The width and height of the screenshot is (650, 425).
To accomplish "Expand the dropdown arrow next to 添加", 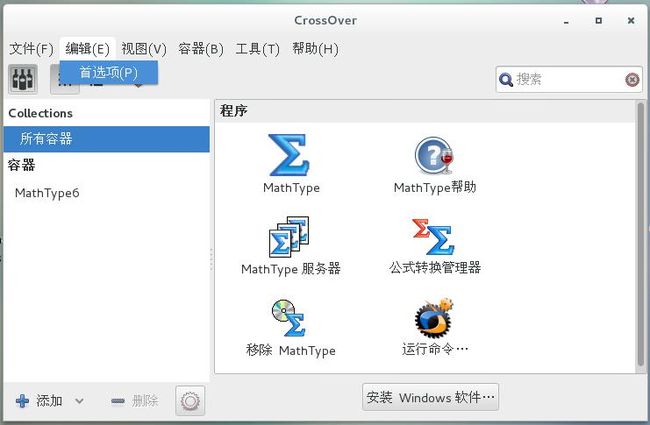I will point(79,401).
